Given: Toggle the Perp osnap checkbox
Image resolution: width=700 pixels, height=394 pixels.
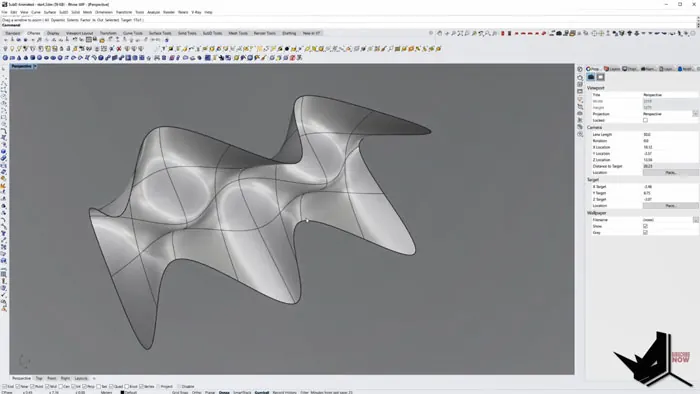Looking at the screenshot, I should pyautogui.click(x=85, y=386).
